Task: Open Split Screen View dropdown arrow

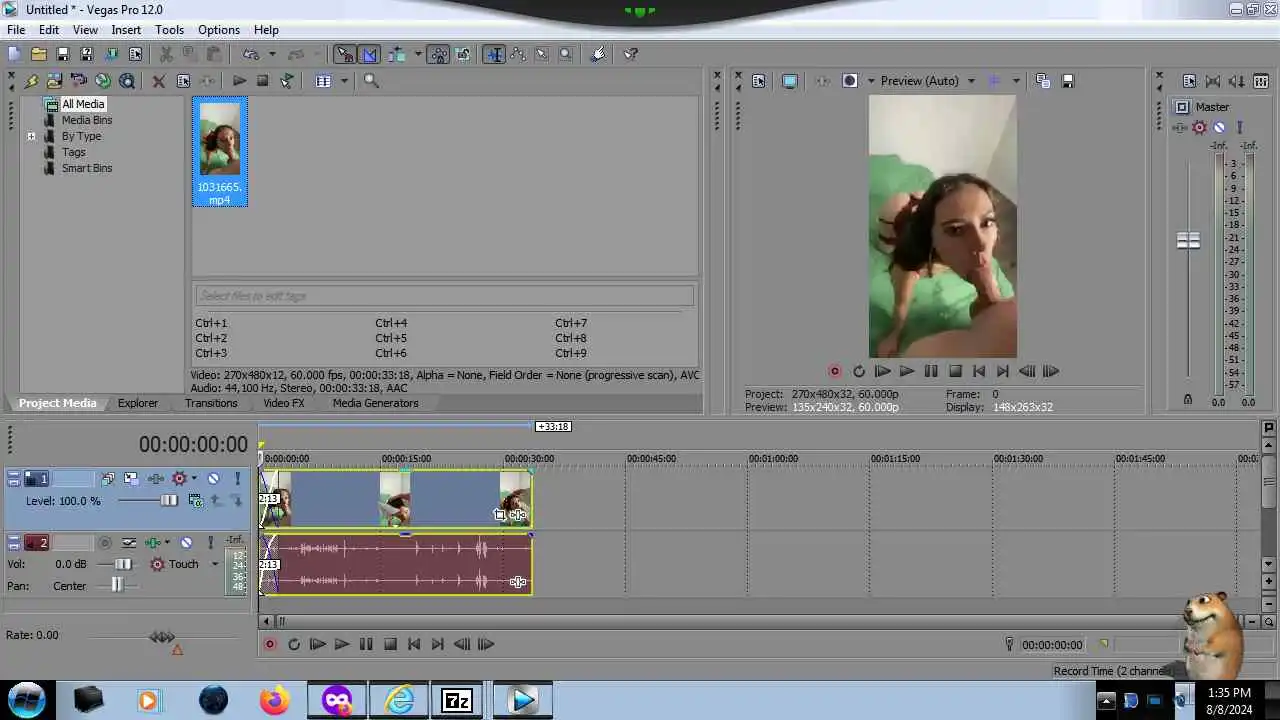Action: tap(871, 81)
